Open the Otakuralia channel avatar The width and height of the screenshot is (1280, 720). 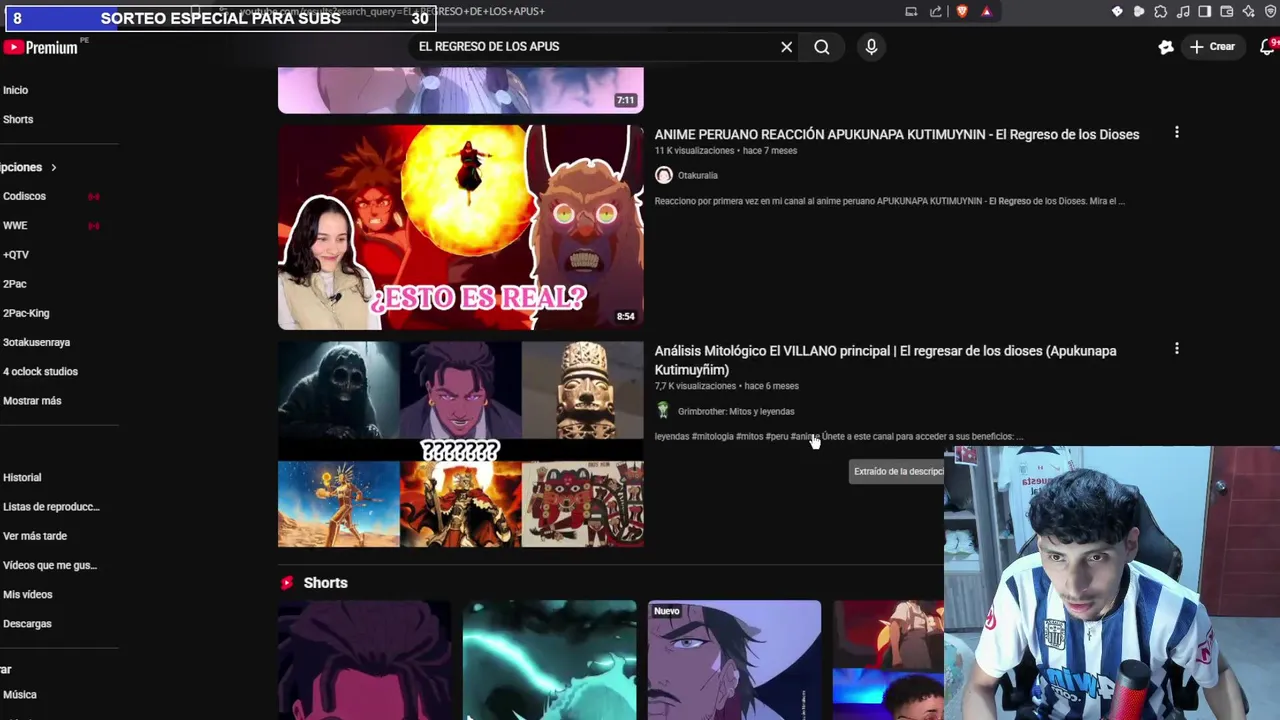(x=663, y=175)
